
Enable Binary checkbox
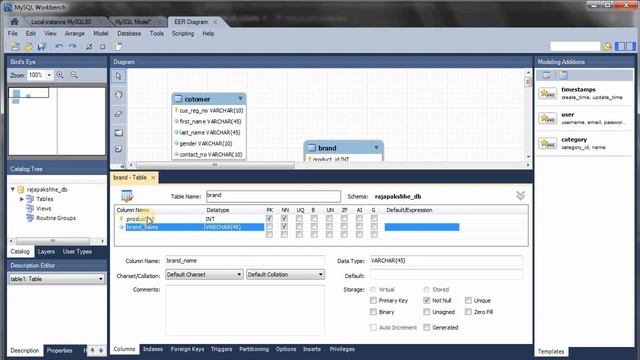click(x=373, y=312)
